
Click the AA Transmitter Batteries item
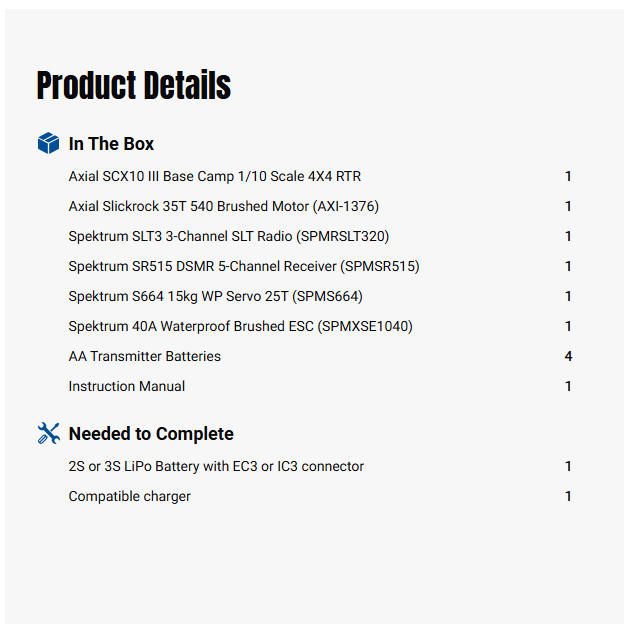click(145, 357)
